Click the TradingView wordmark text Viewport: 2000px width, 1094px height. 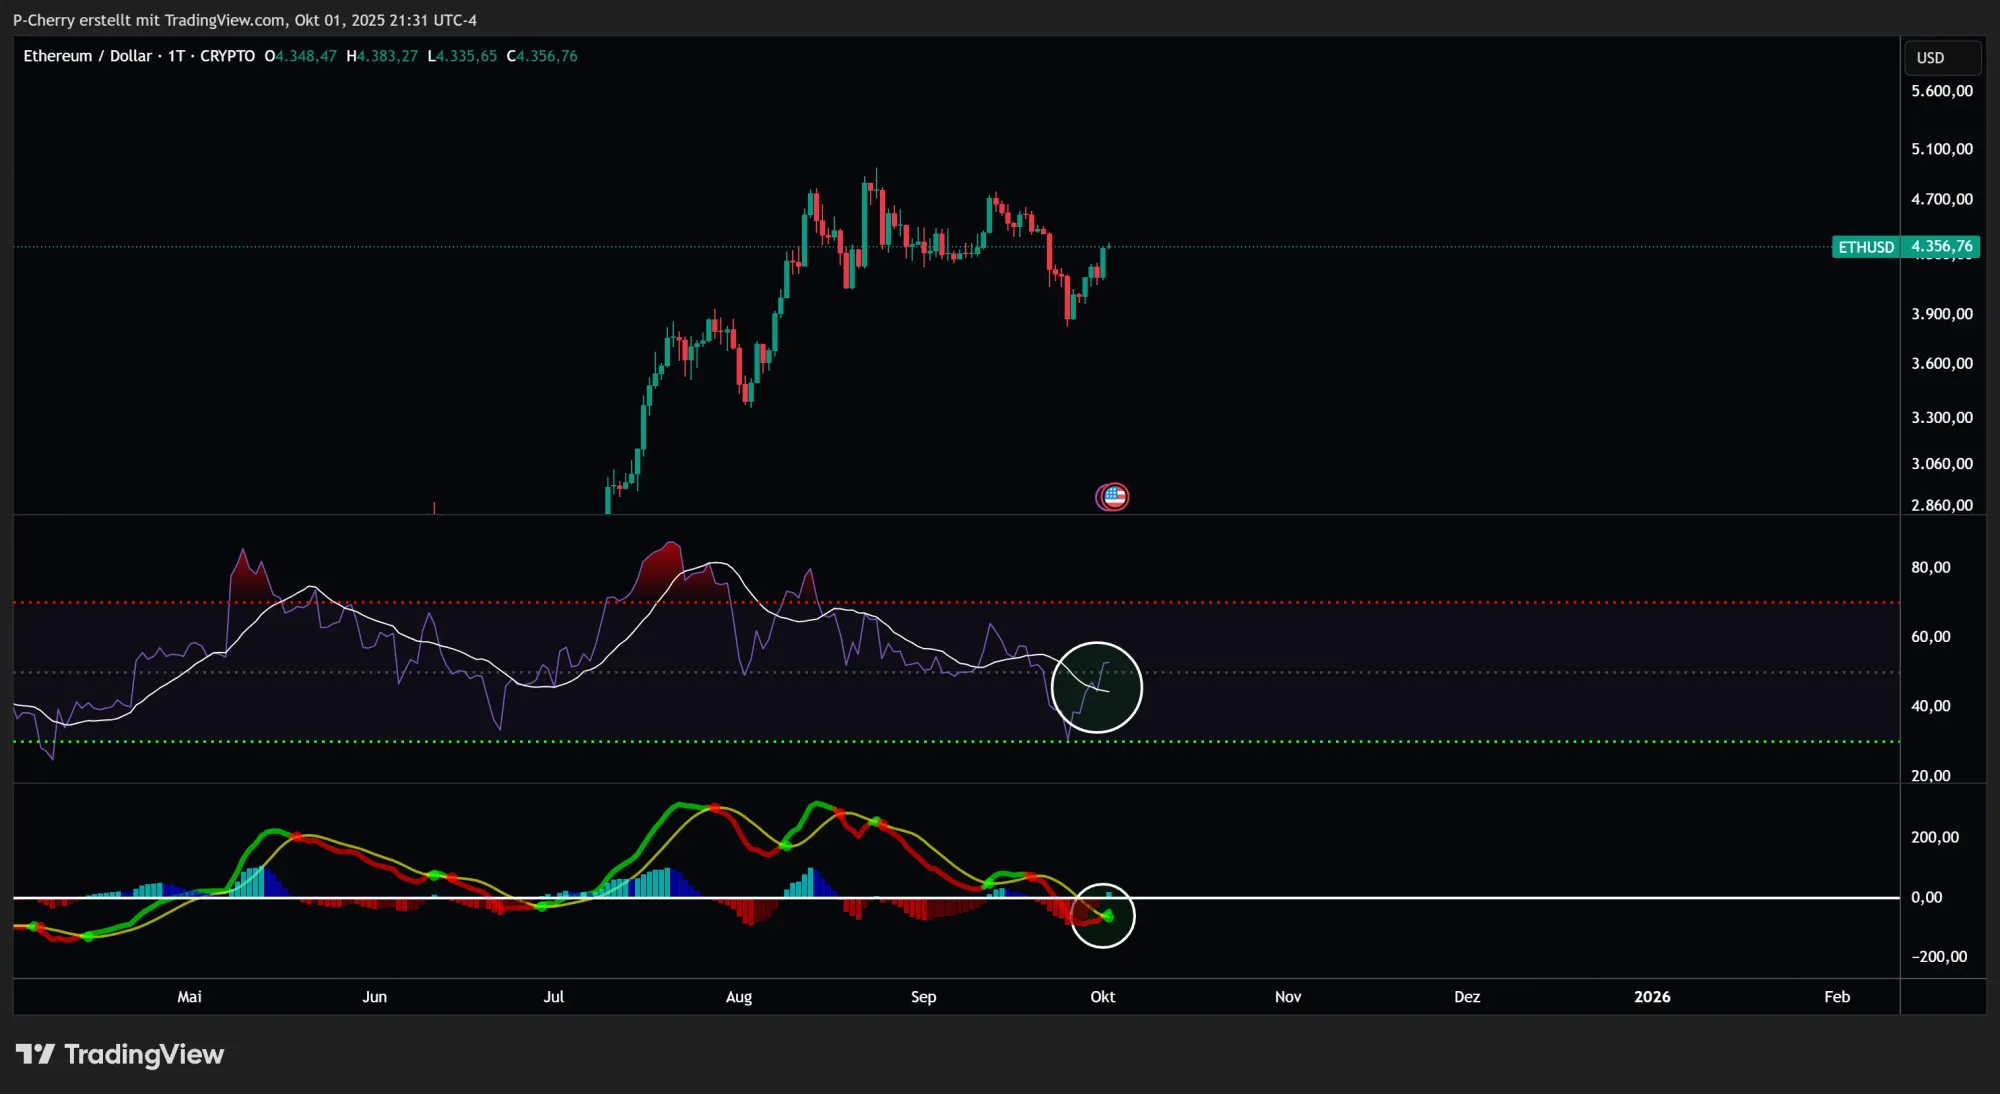point(144,1054)
